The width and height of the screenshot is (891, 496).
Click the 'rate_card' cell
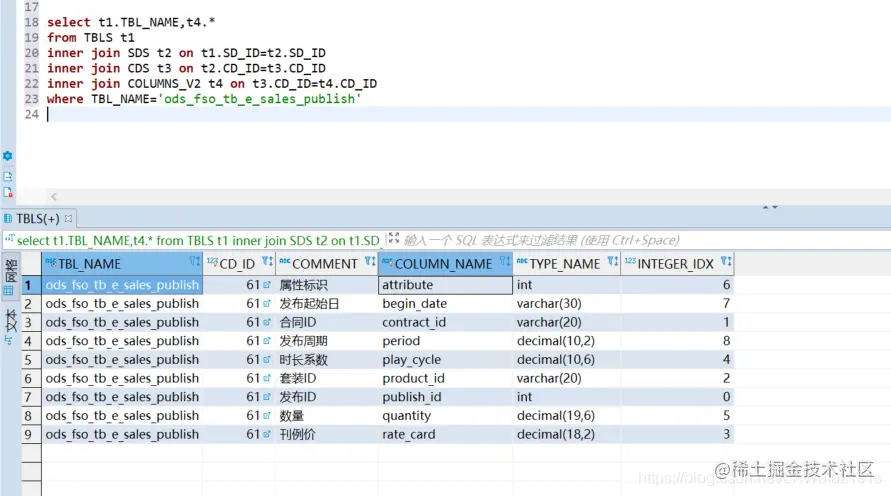coord(446,434)
